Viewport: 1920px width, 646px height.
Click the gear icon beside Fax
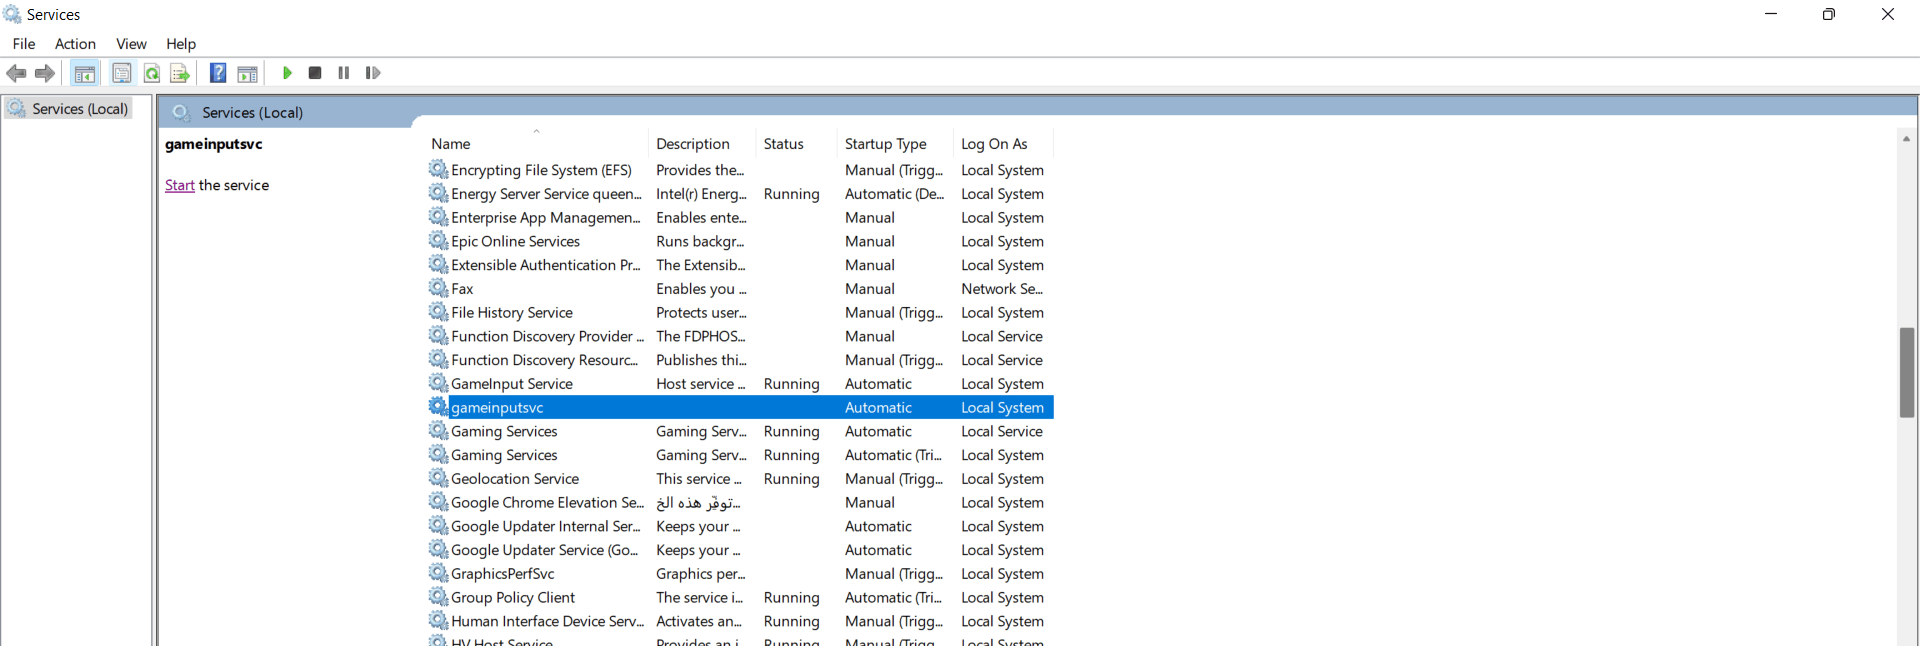click(438, 288)
